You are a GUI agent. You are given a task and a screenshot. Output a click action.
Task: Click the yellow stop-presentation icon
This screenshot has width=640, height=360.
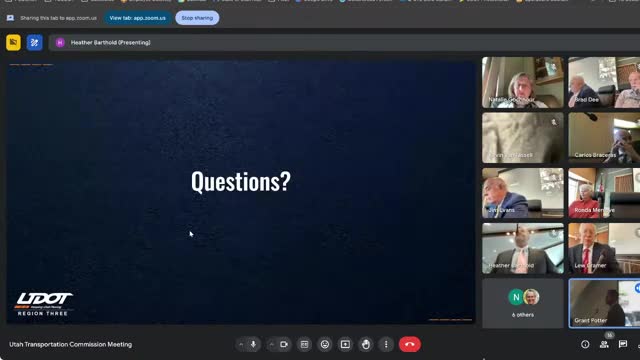13,42
